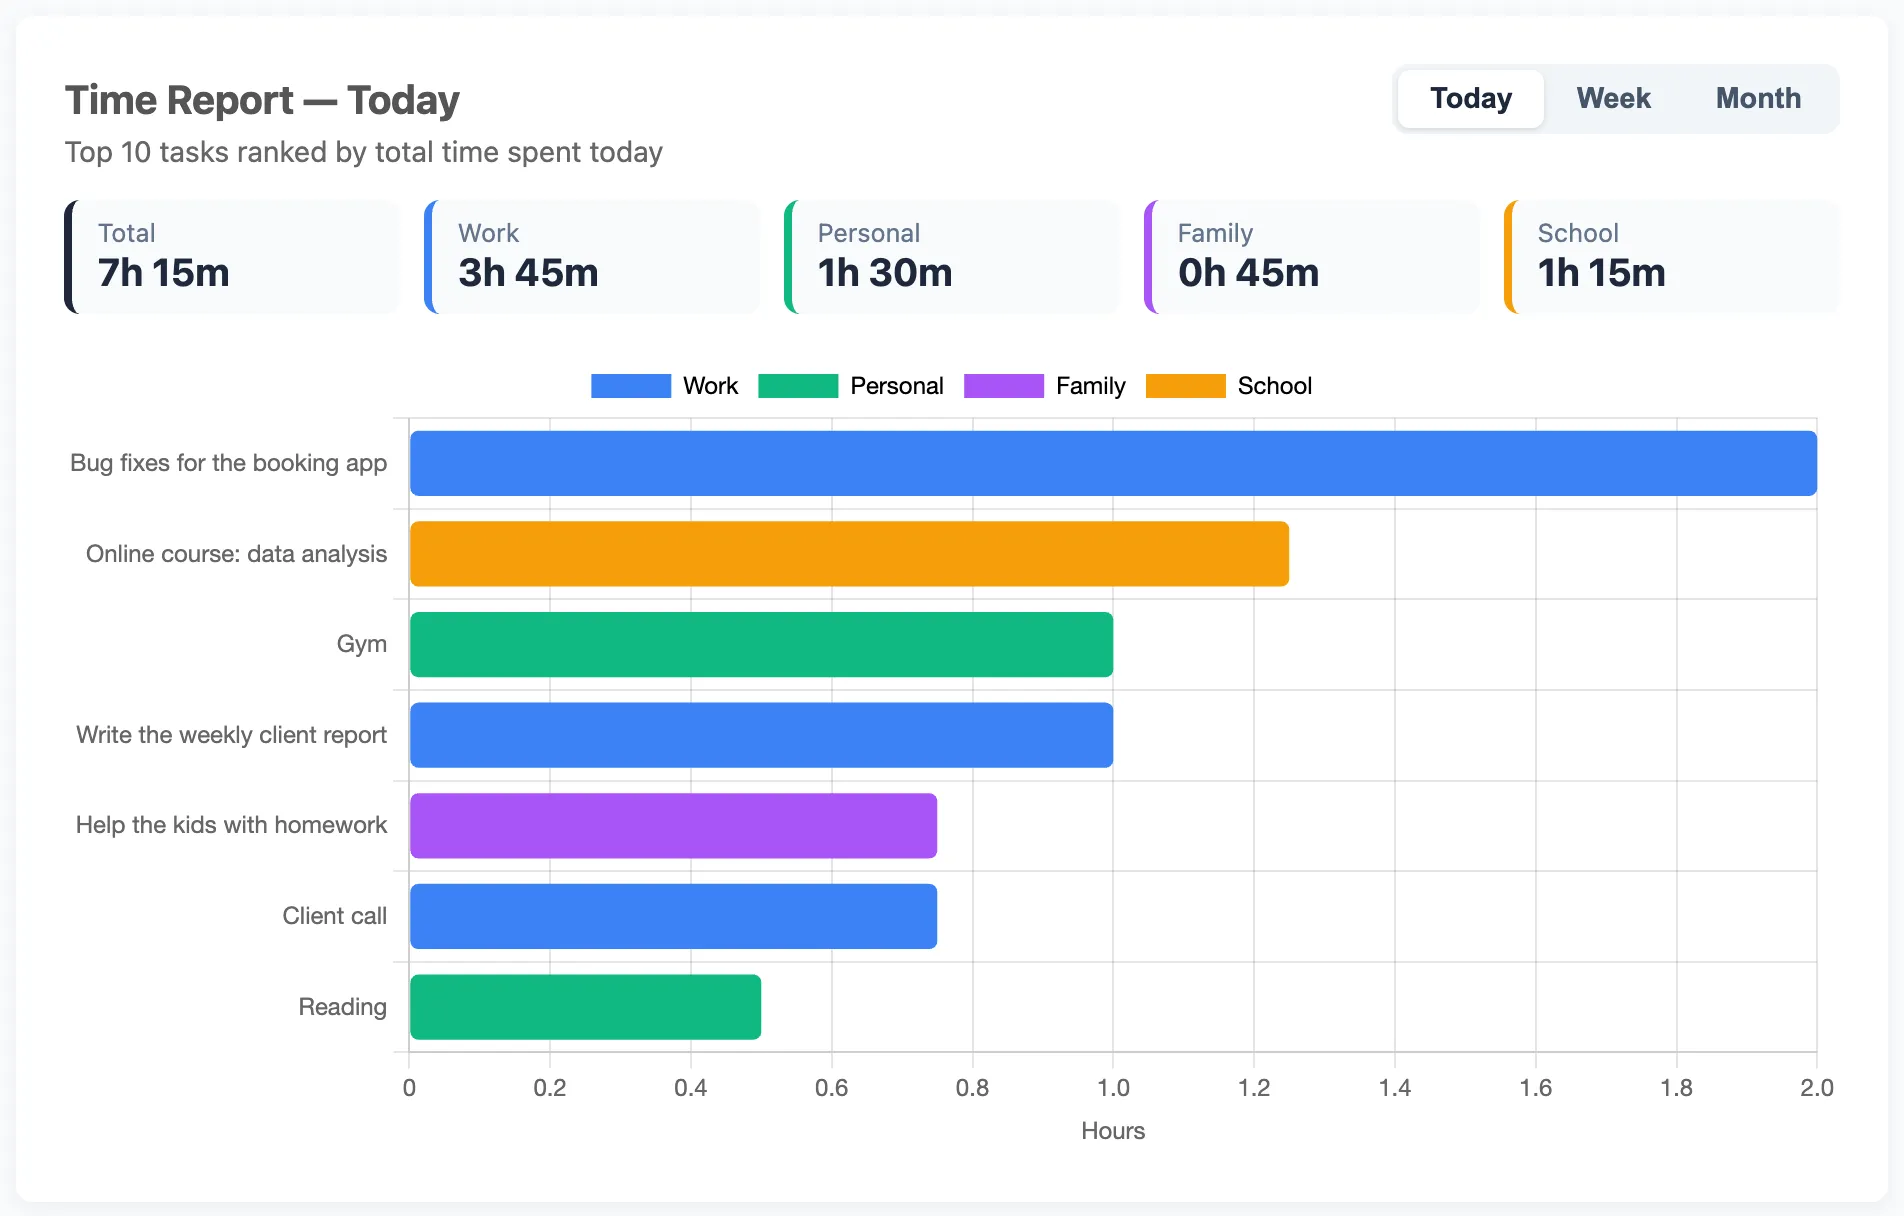
Task: Switch to the Month tab
Action: [x=1758, y=99]
